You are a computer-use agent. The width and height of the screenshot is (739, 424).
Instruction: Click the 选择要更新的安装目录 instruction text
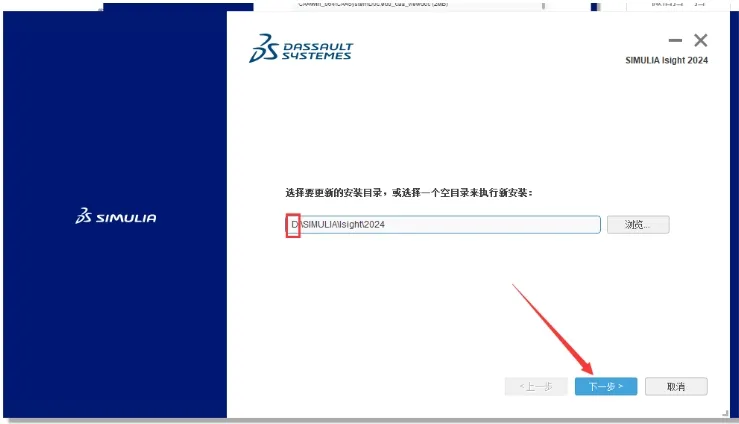pos(409,193)
